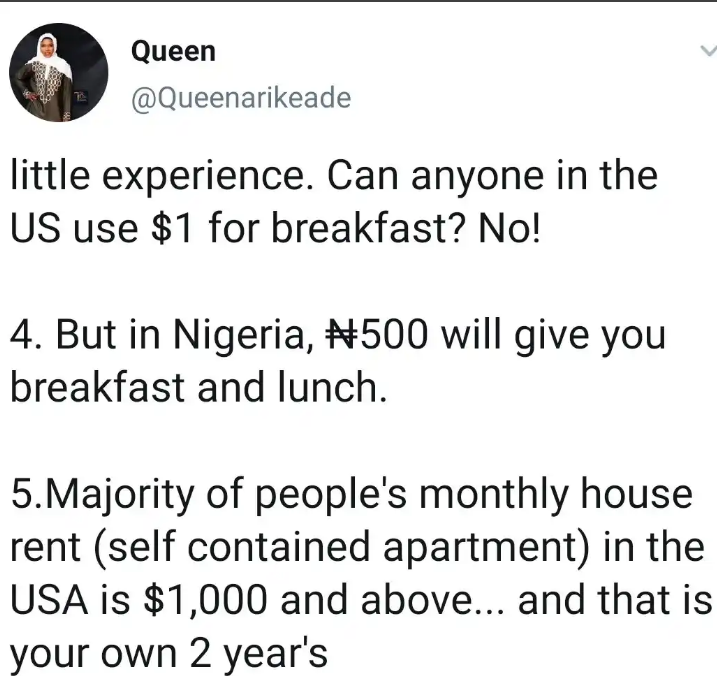Open the tweet options chevron menu
This screenshot has height=676, width=717.
[x=709, y=50]
